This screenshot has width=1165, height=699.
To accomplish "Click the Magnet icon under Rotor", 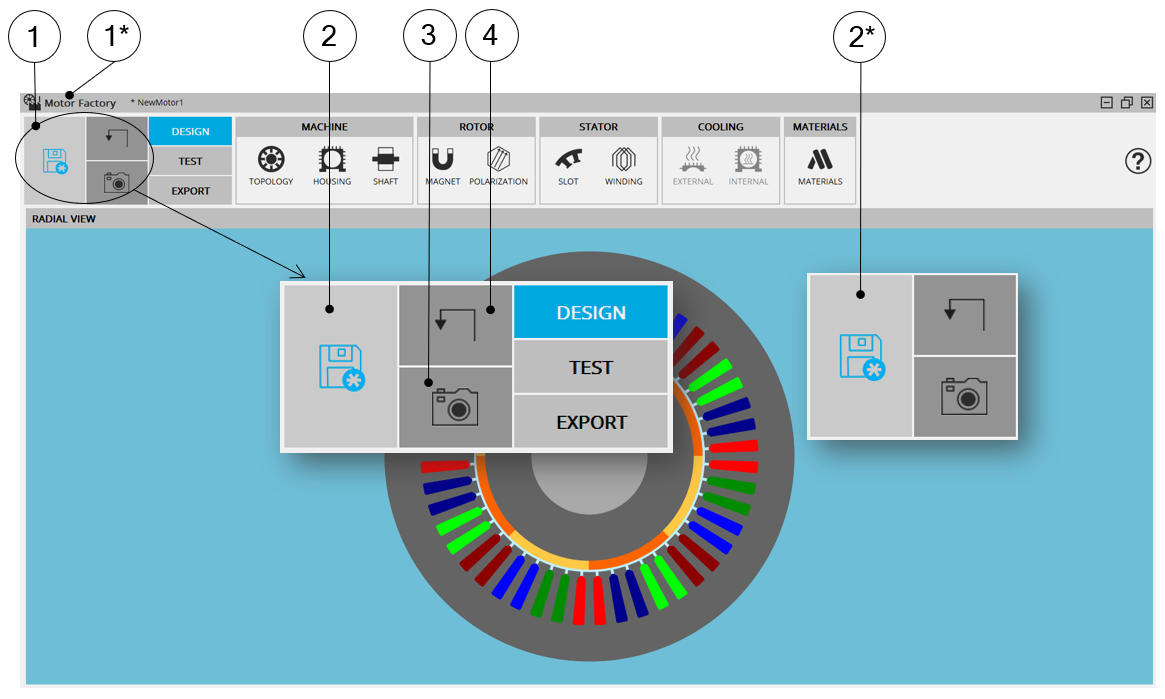I will 442,161.
